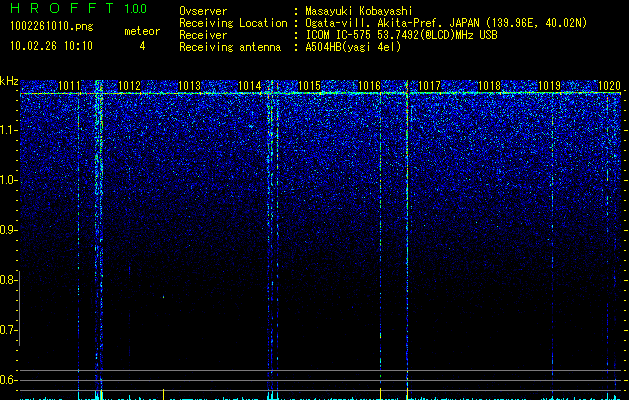Click the date 10.02.26 10:10
This screenshot has width=629, height=400.
(51, 46)
